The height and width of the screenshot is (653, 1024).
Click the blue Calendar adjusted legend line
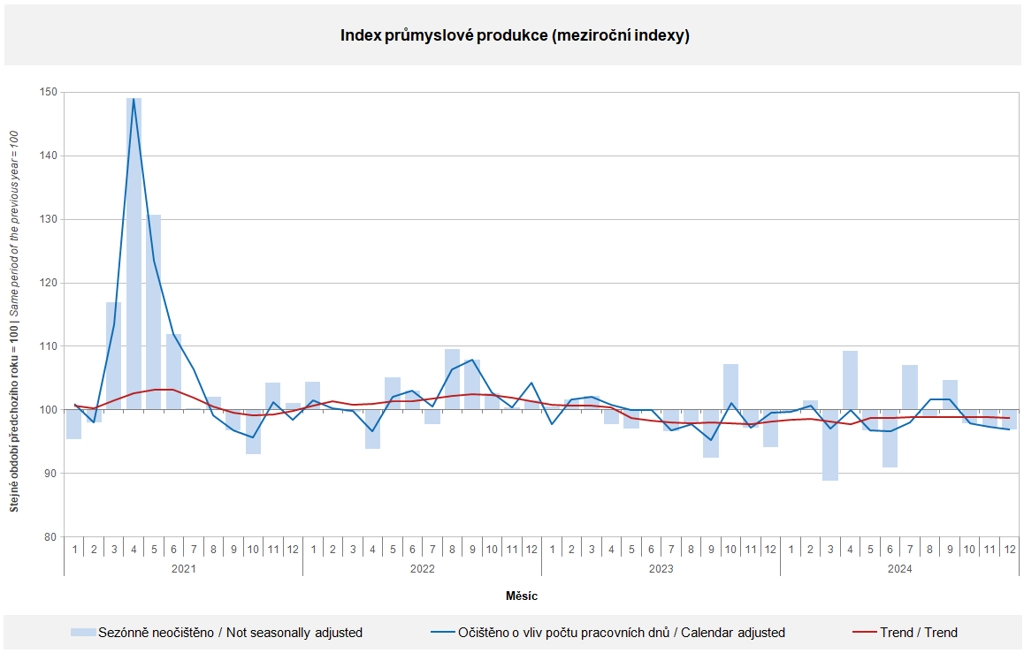coord(443,632)
